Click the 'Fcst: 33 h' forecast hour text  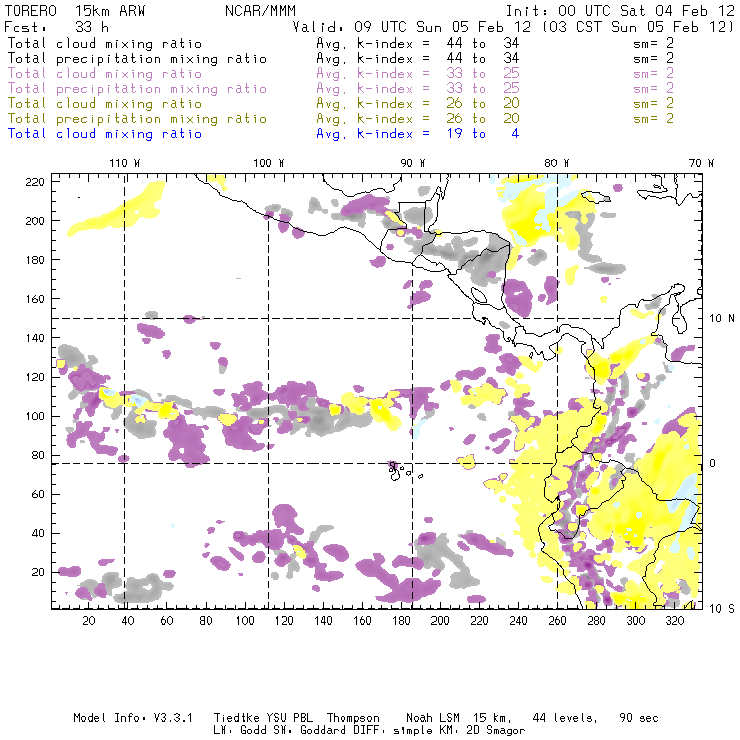pyautogui.click(x=56, y=27)
